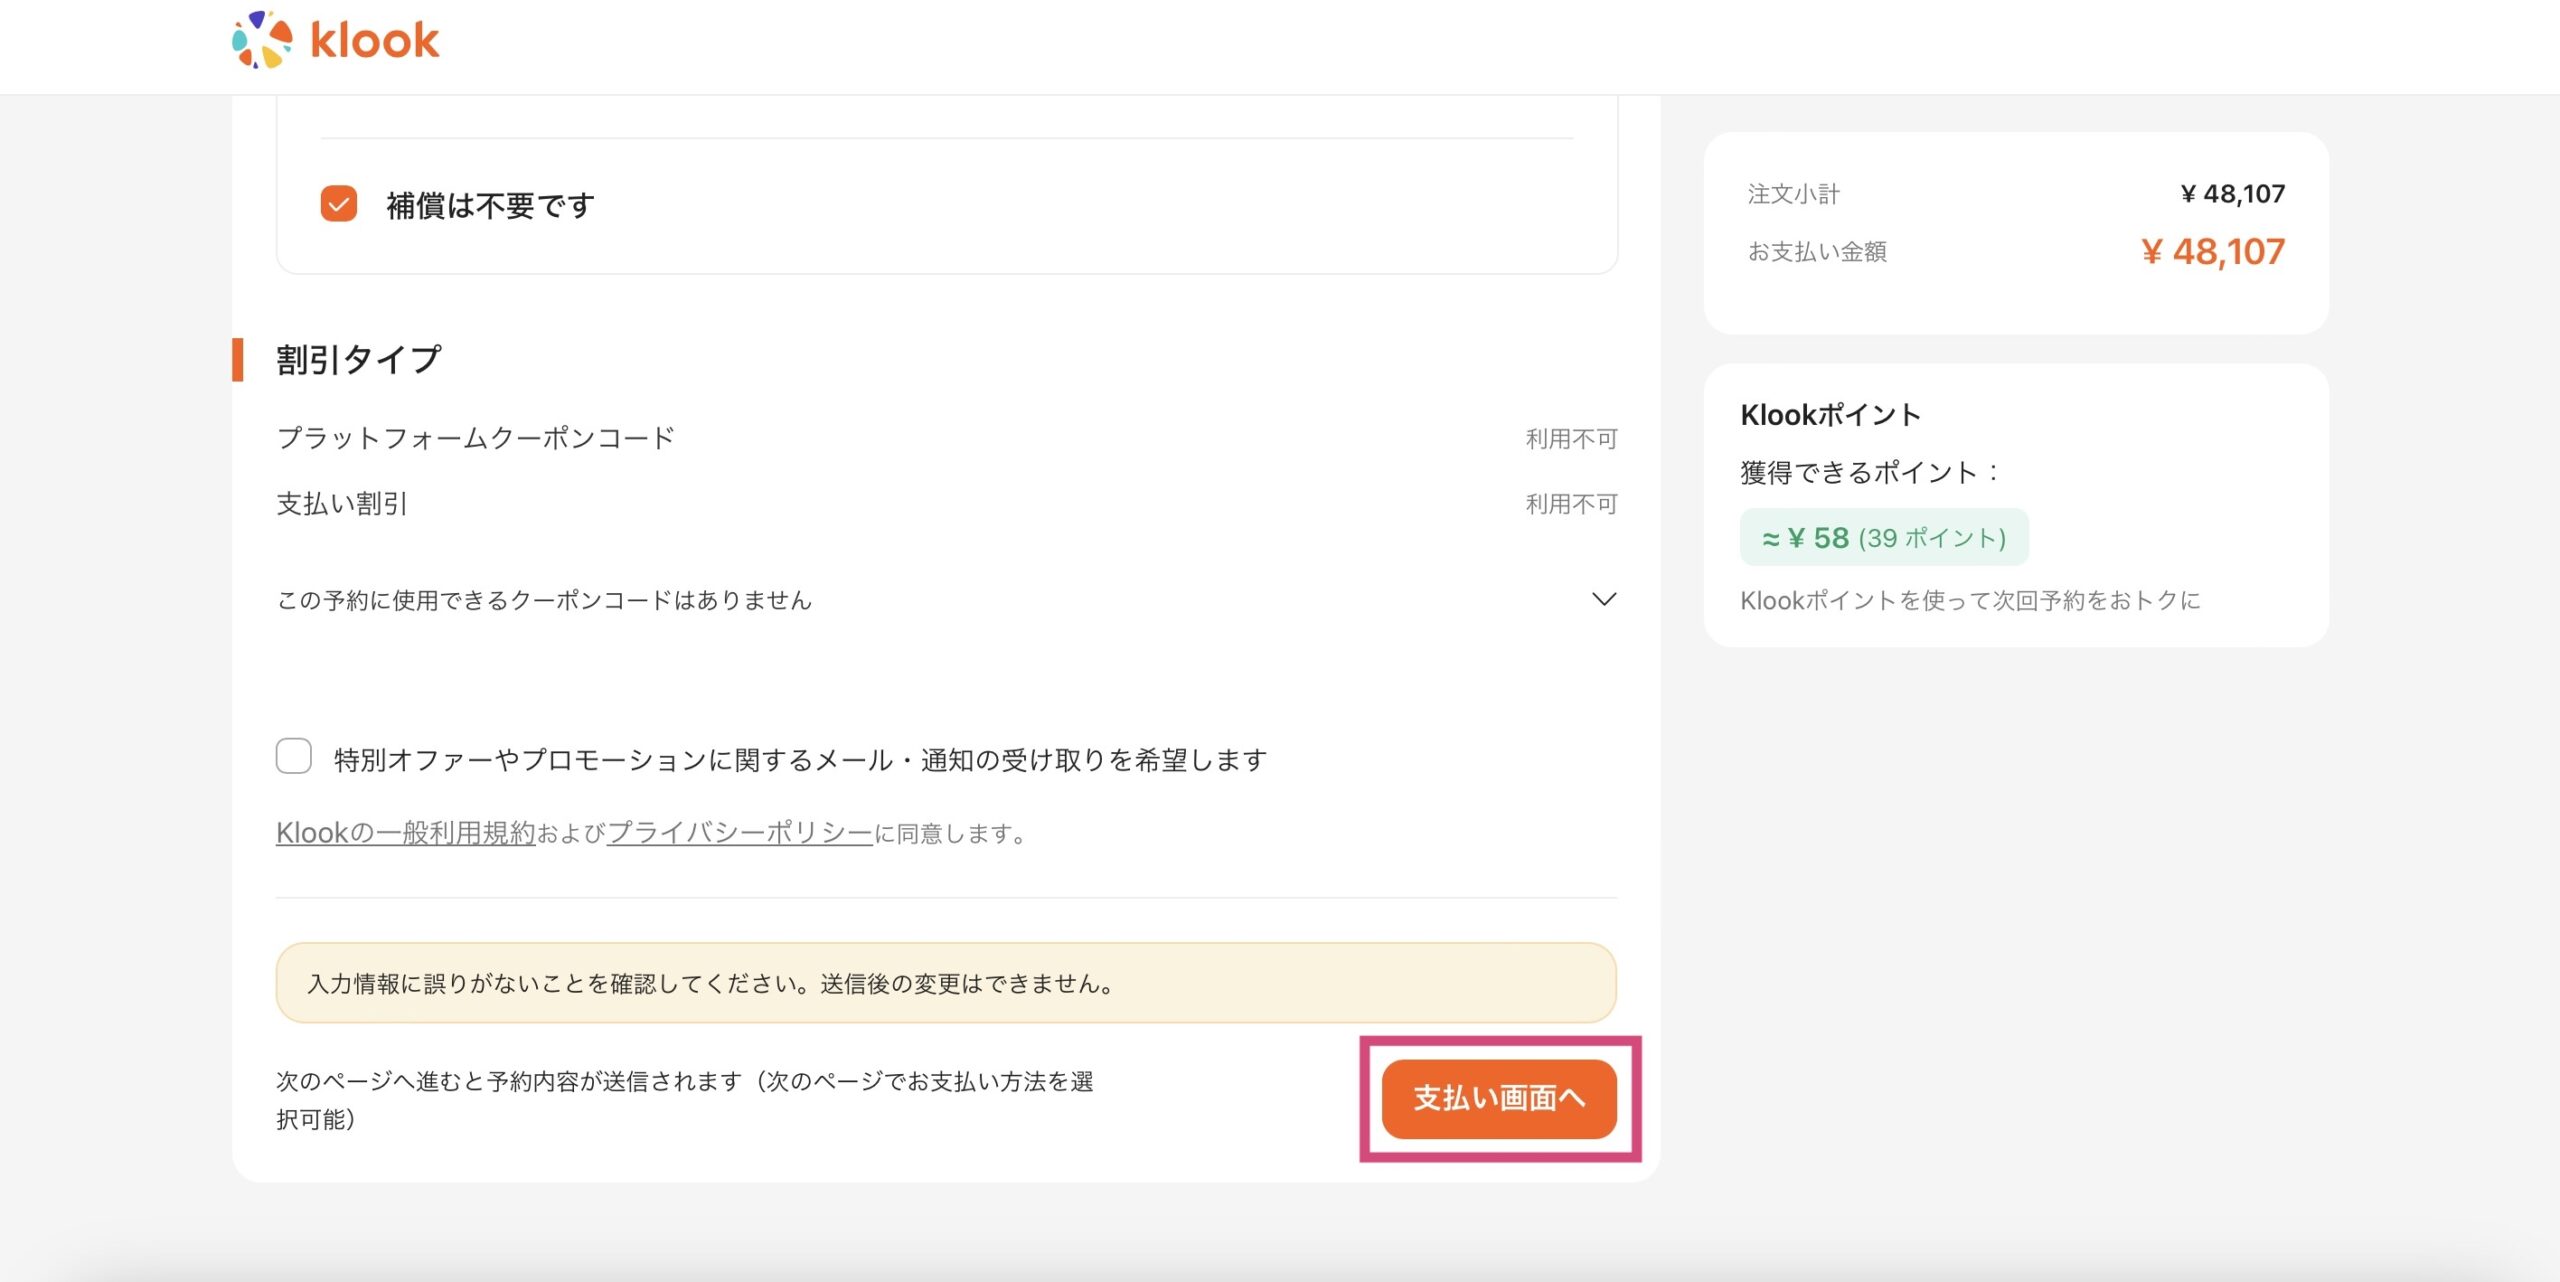Click the 支払い画面へ button

[x=1499, y=1098]
